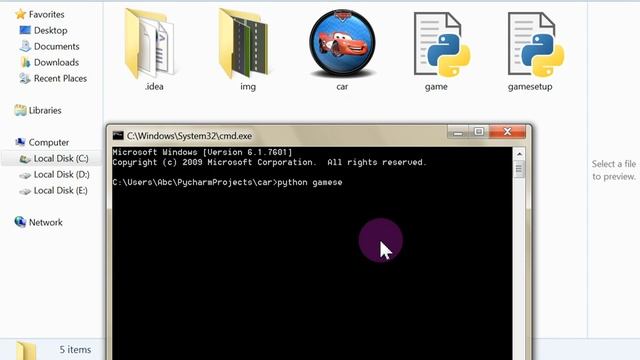Click the cmd.exe title bar system icon
The height and width of the screenshot is (360, 640).
tap(118, 136)
